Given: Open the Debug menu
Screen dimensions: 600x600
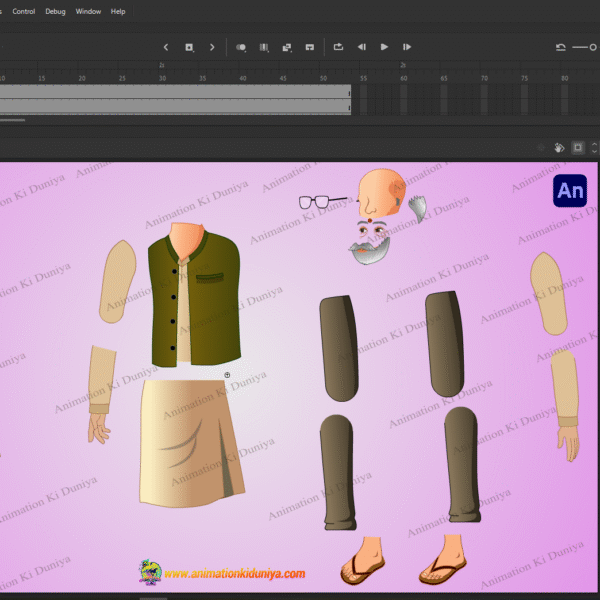Looking at the screenshot, I should (55, 11).
